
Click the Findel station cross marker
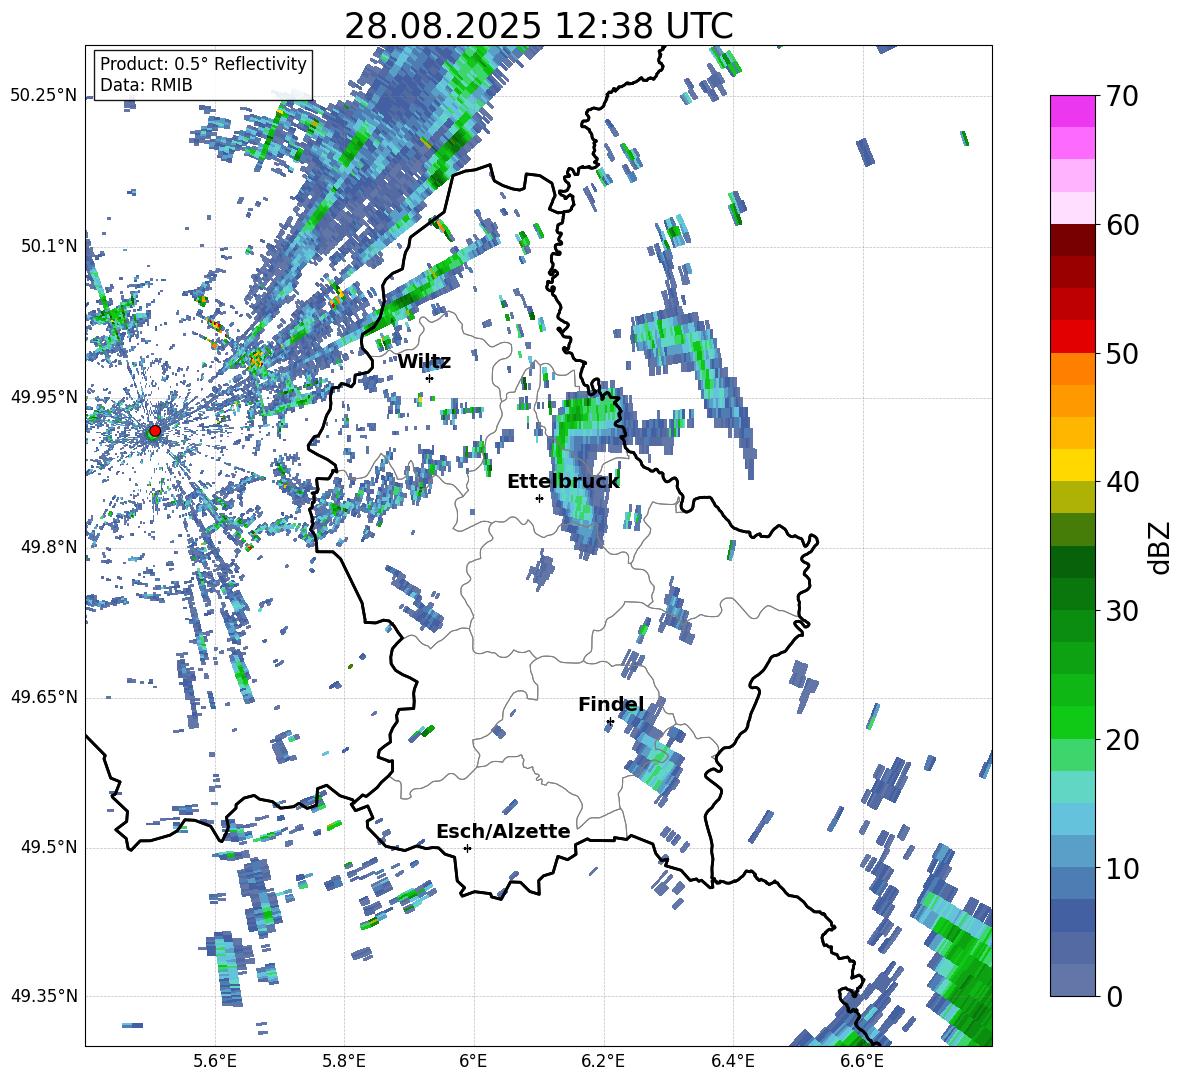[x=610, y=722]
